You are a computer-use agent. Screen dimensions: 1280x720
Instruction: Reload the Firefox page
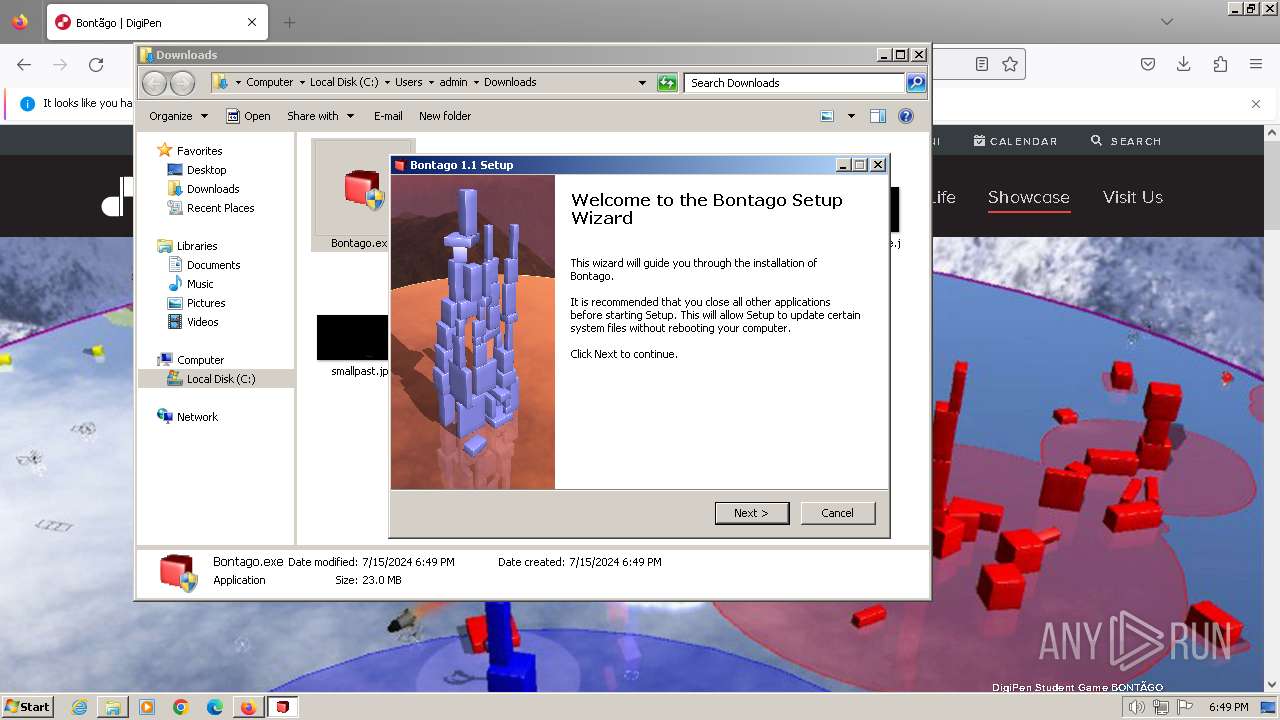[x=96, y=64]
